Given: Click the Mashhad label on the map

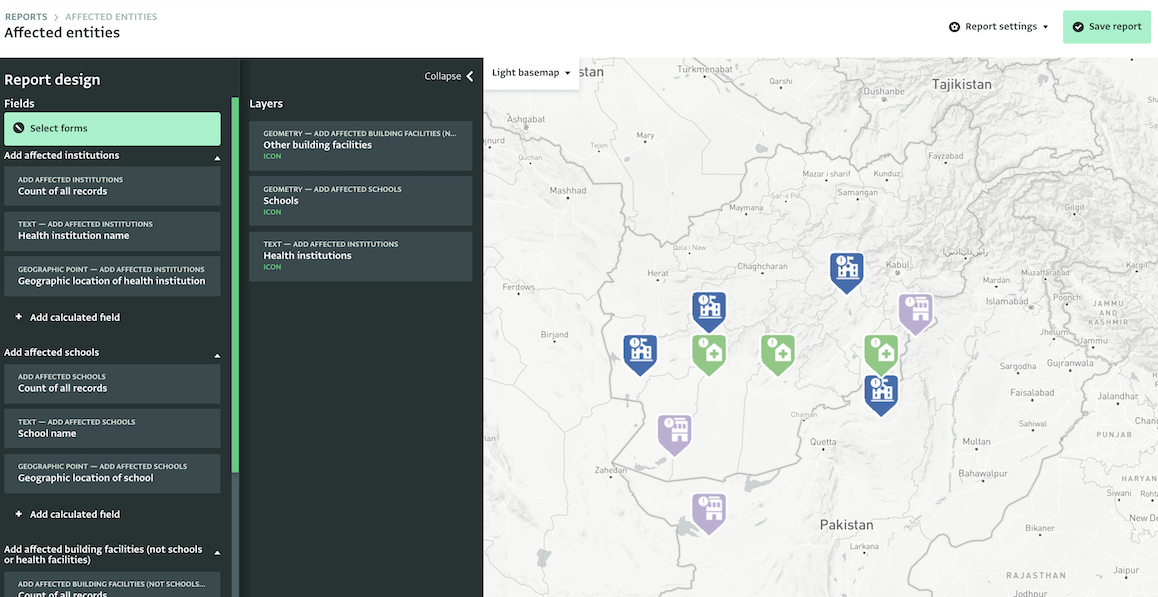Looking at the screenshot, I should pos(567,191).
